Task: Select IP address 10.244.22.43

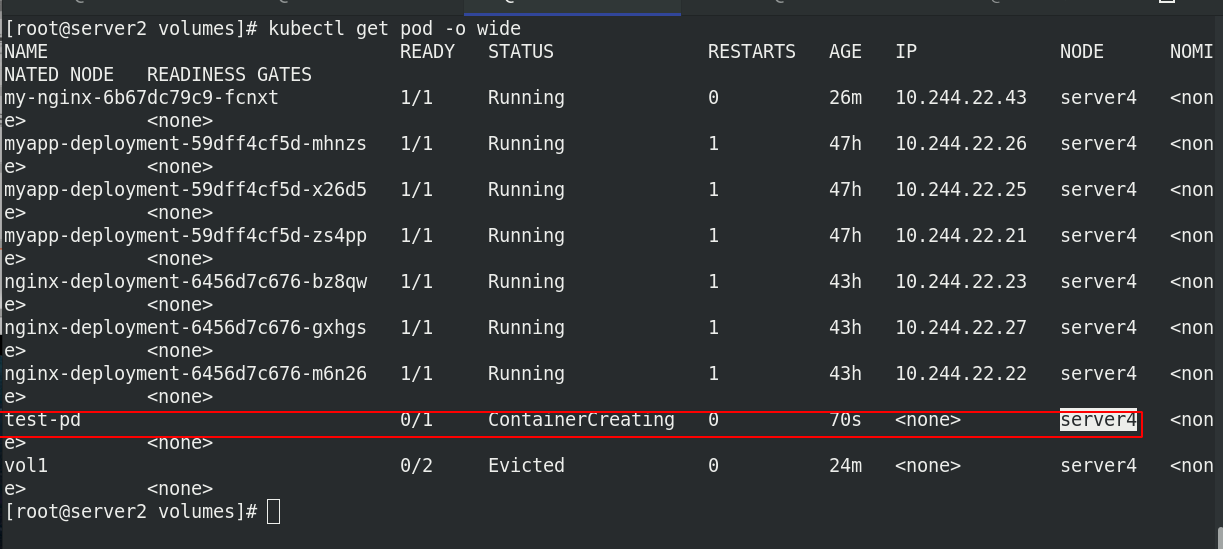Action: coord(961,98)
